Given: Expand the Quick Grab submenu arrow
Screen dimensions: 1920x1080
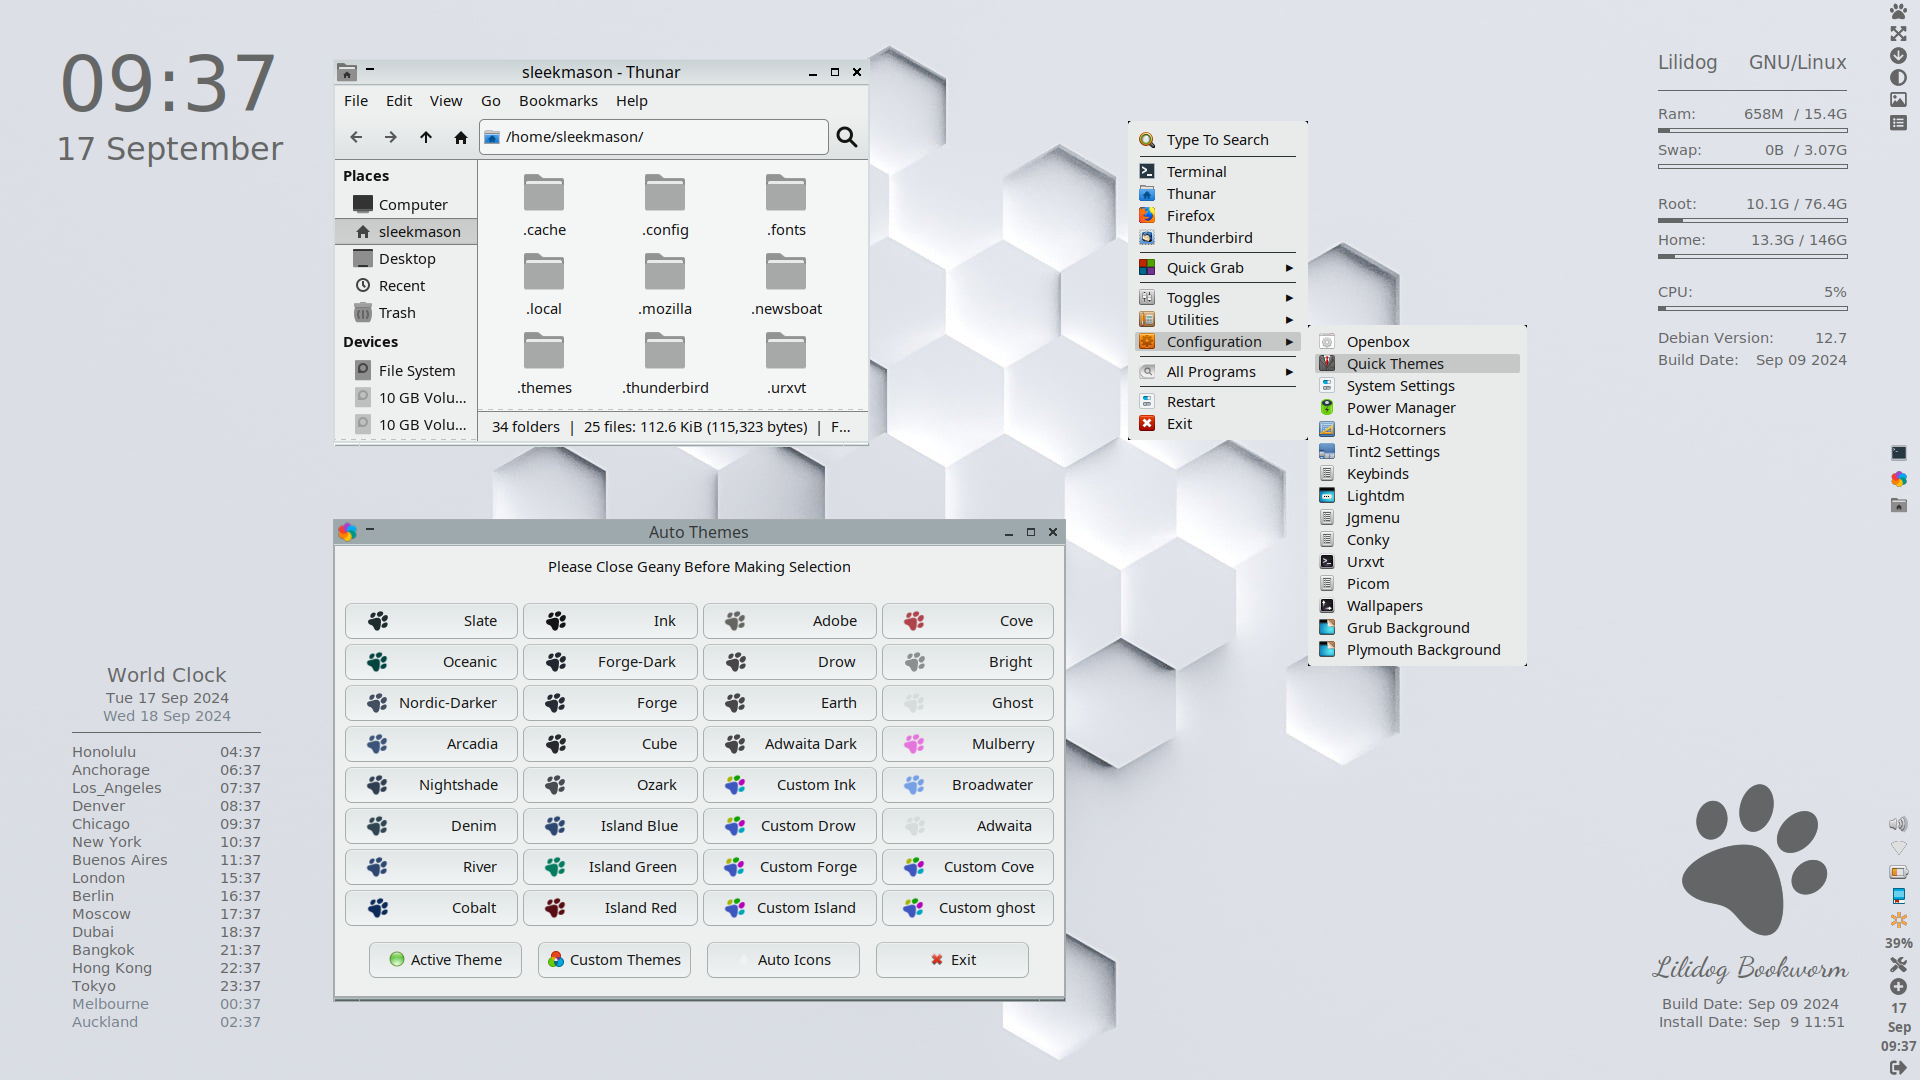Looking at the screenshot, I should [x=1289, y=268].
